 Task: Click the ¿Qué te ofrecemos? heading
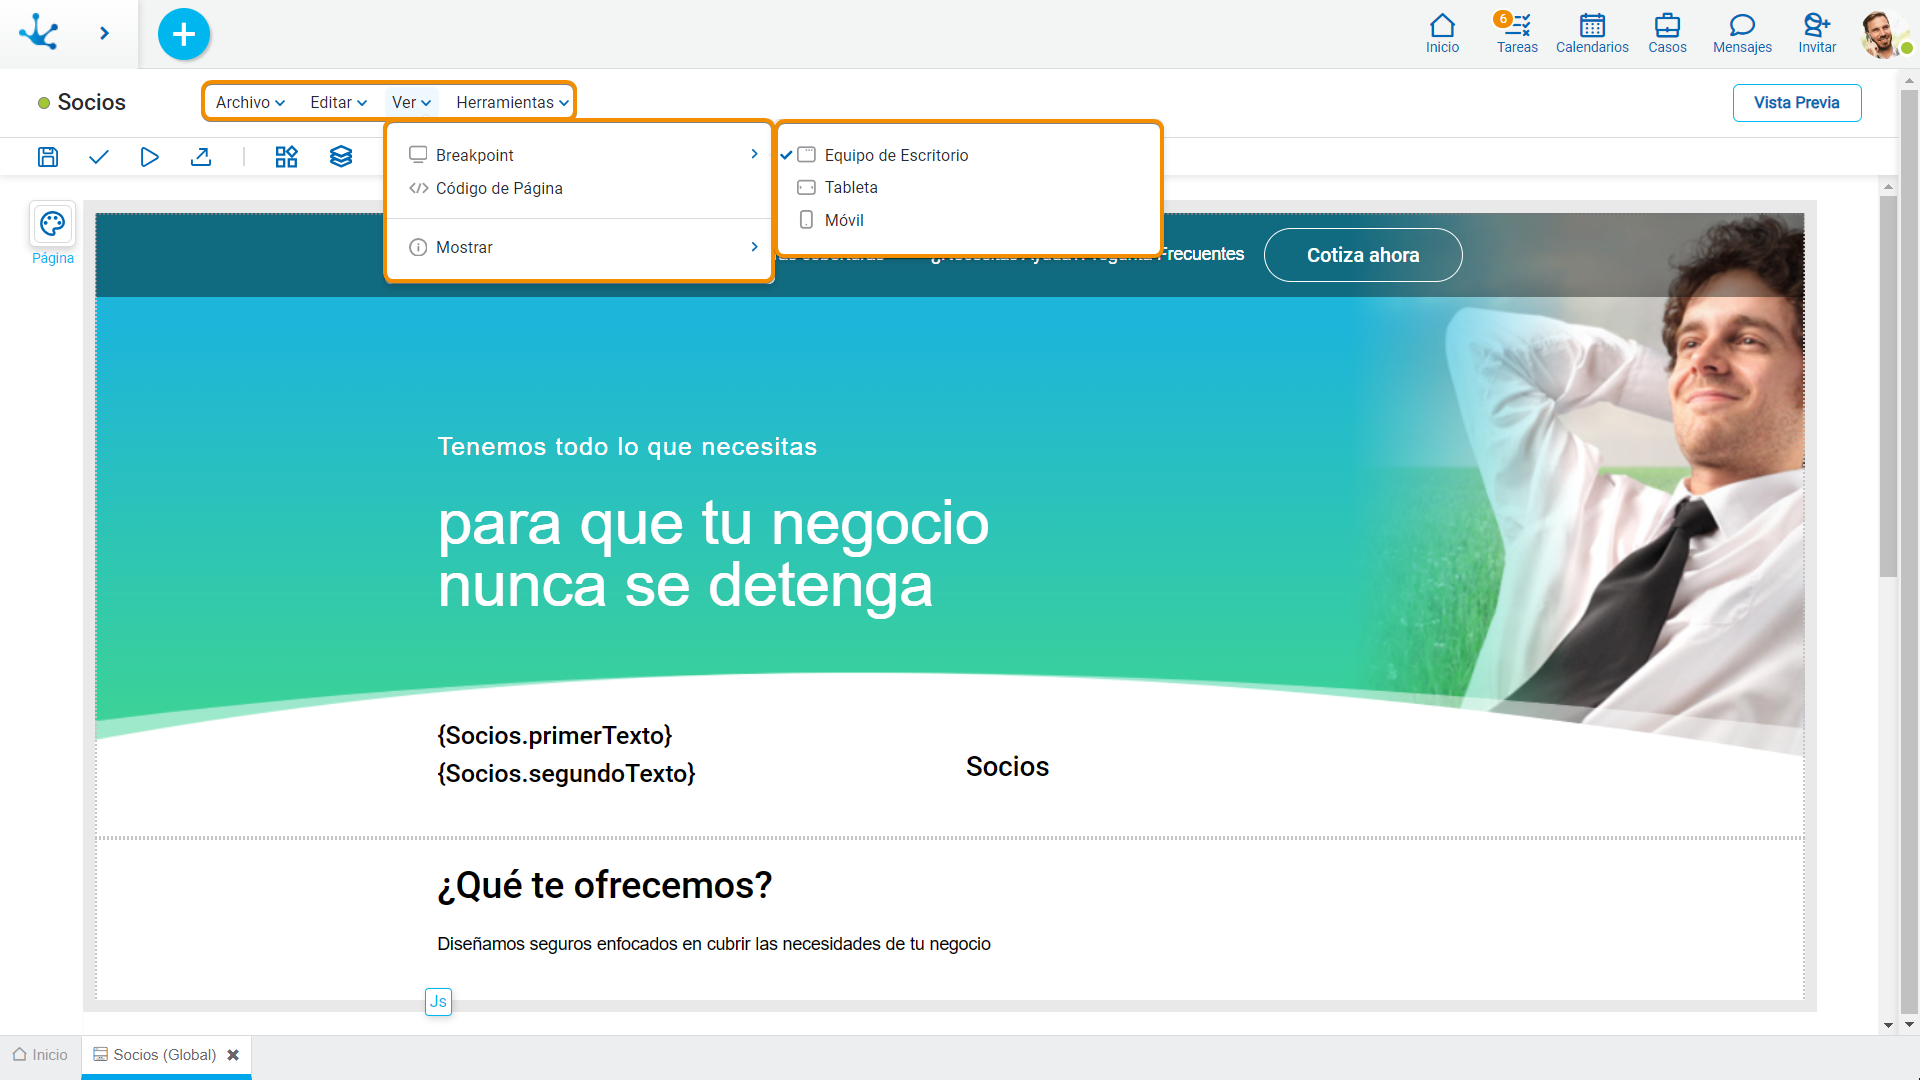605,885
